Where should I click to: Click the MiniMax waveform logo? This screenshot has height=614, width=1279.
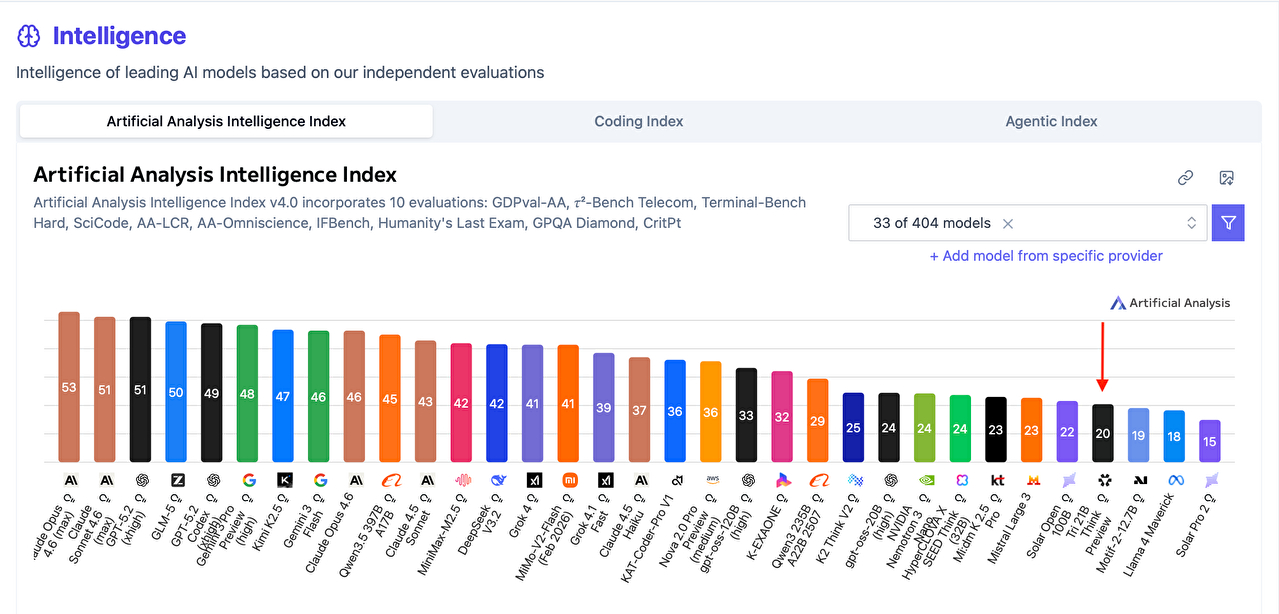(x=462, y=480)
